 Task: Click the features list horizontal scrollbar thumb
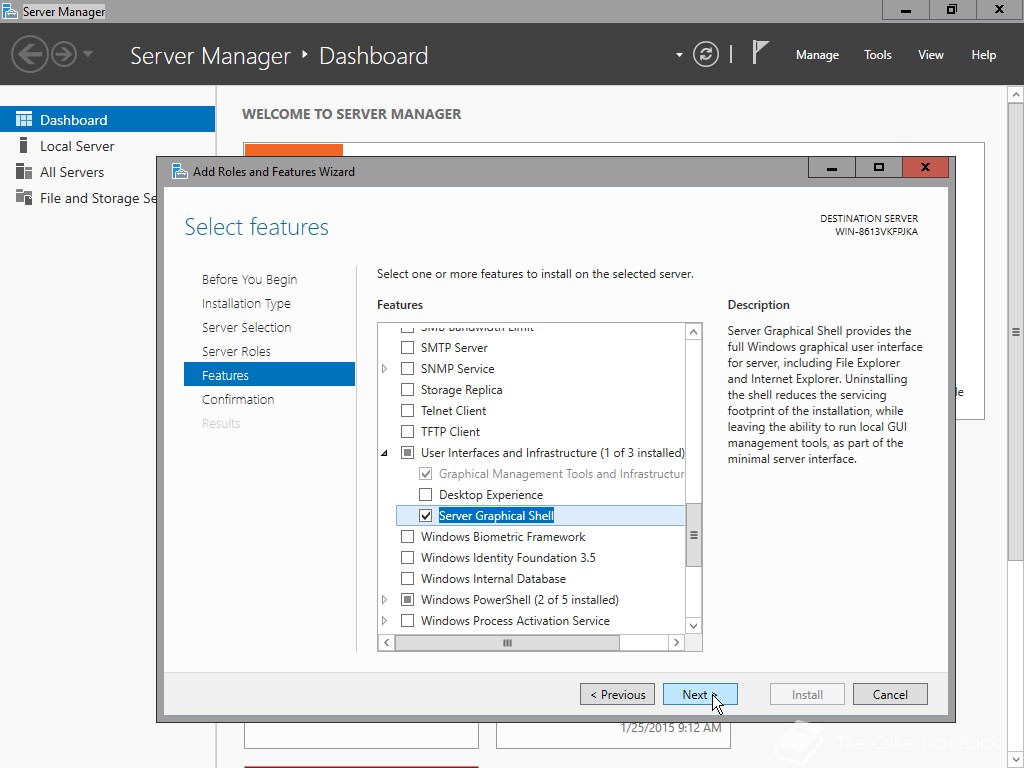tap(507, 643)
